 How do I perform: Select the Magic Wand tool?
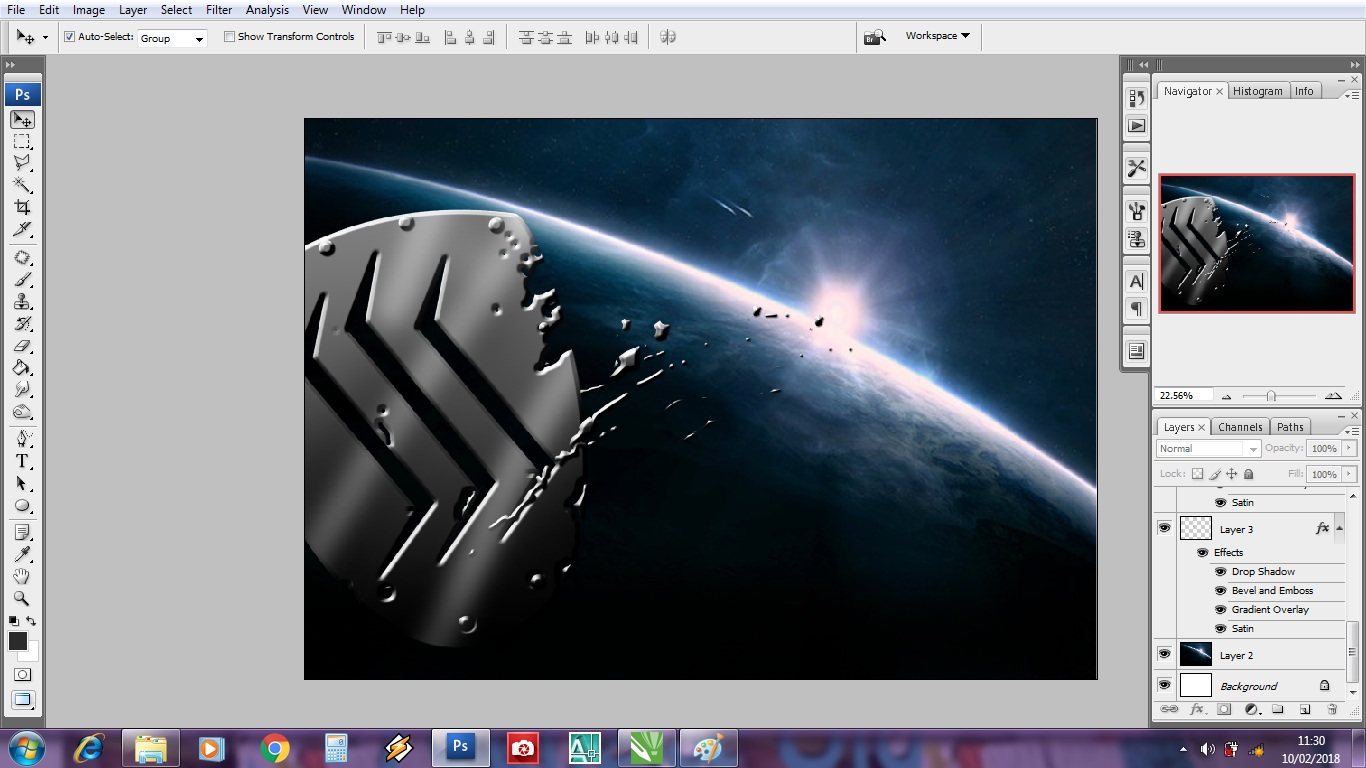click(22, 185)
